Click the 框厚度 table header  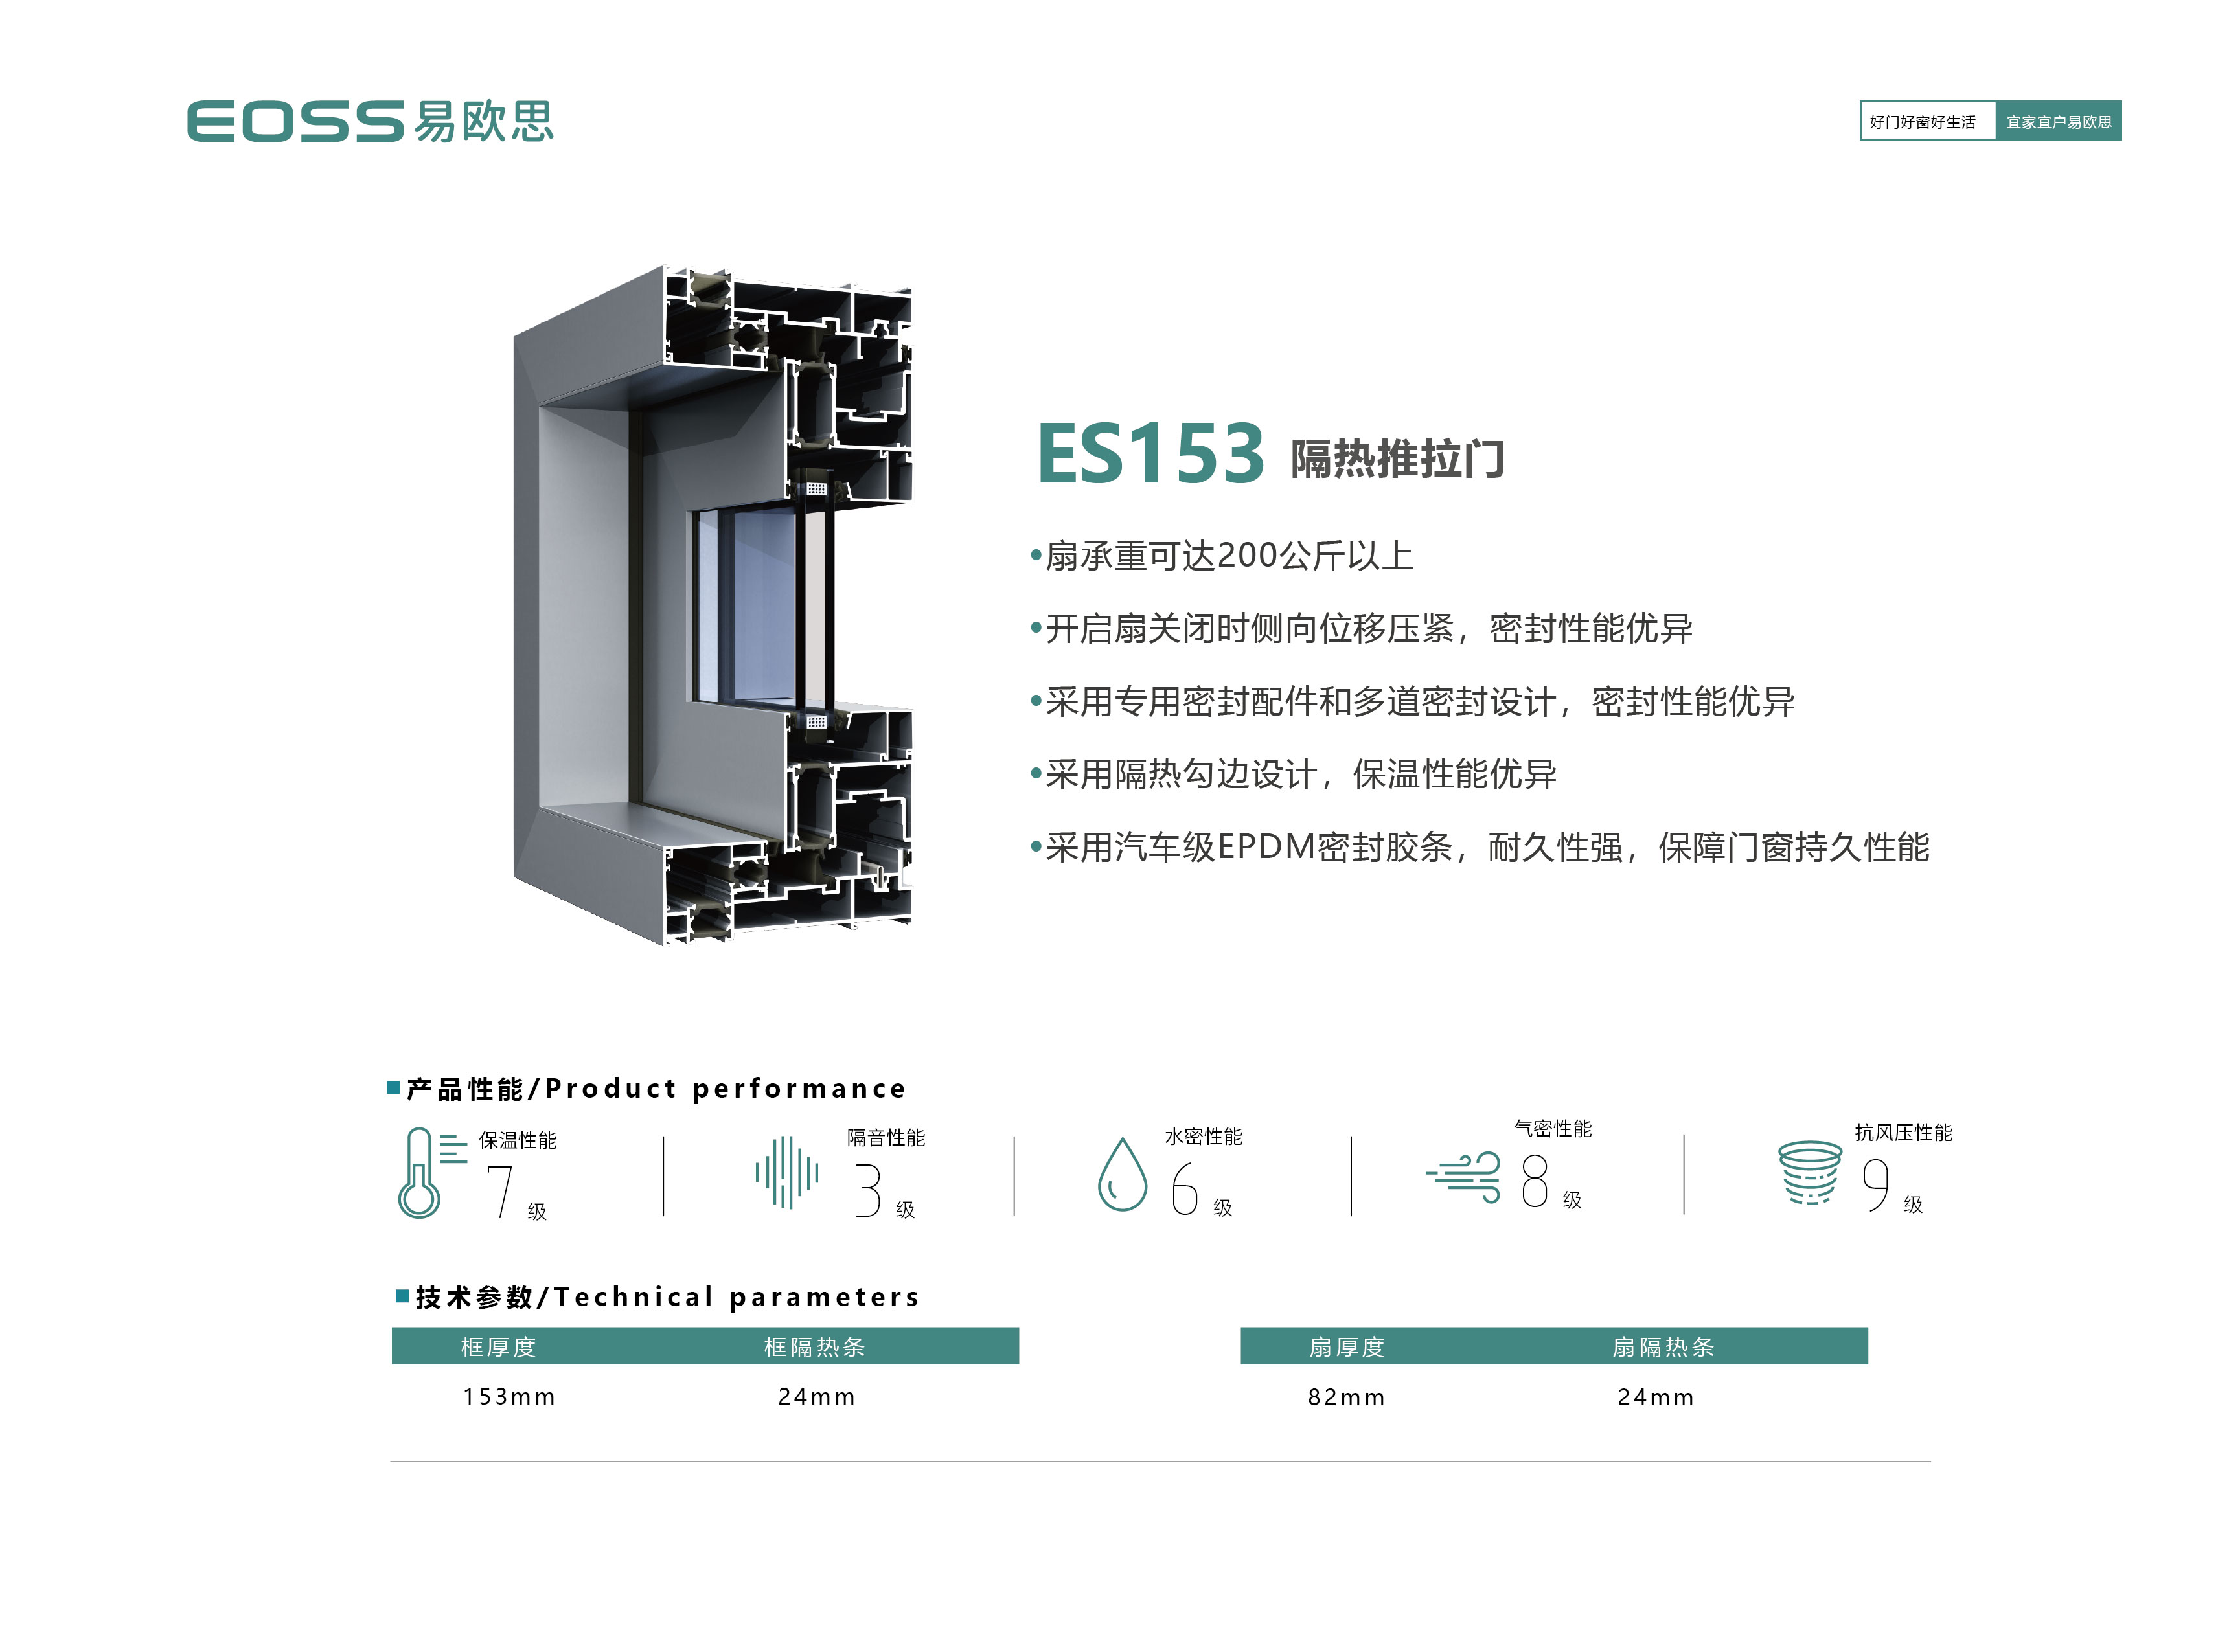[x=498, y=1346]
